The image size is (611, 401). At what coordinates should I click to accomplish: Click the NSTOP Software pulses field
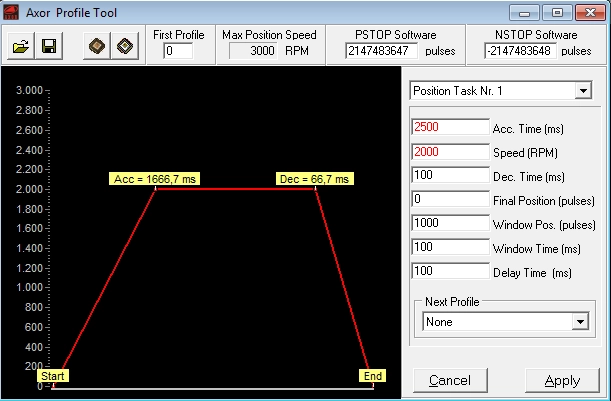click(520, 51)
